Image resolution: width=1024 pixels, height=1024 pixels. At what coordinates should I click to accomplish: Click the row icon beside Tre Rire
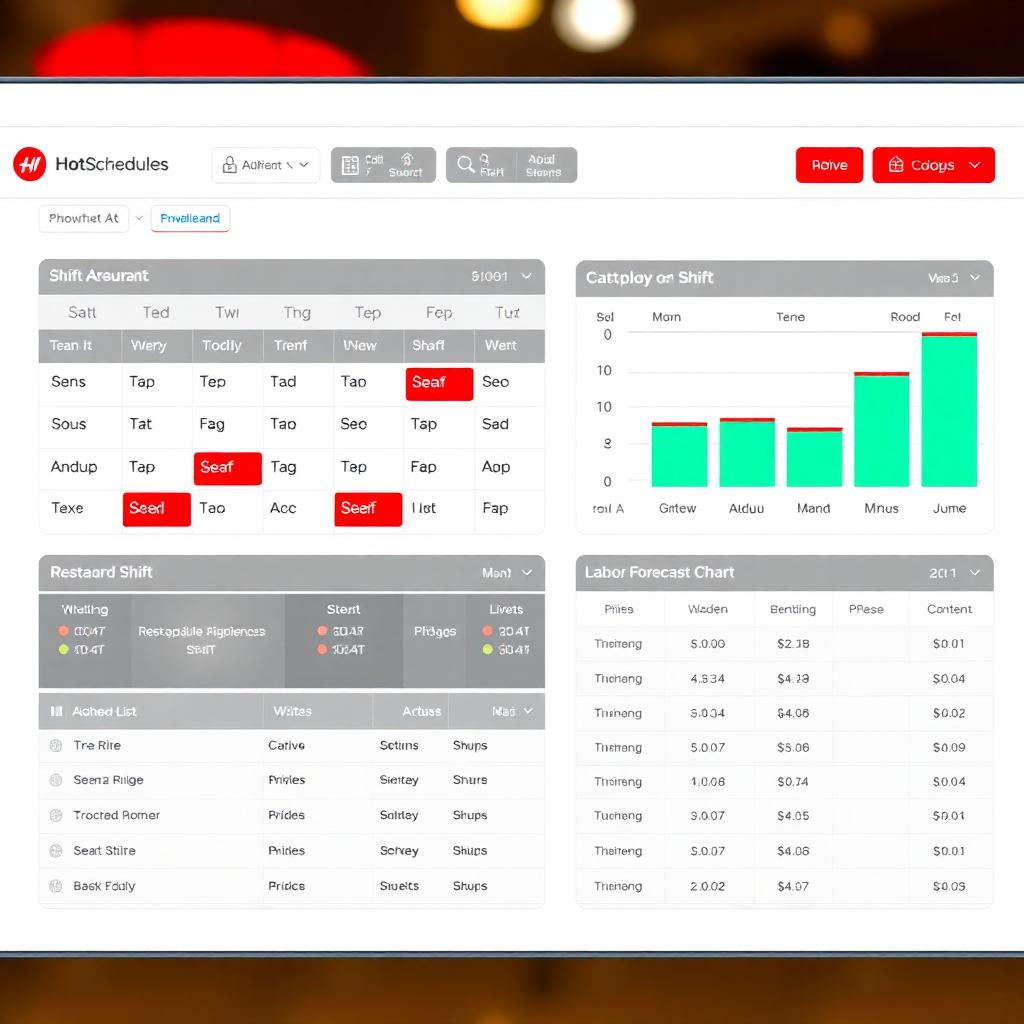56,745
